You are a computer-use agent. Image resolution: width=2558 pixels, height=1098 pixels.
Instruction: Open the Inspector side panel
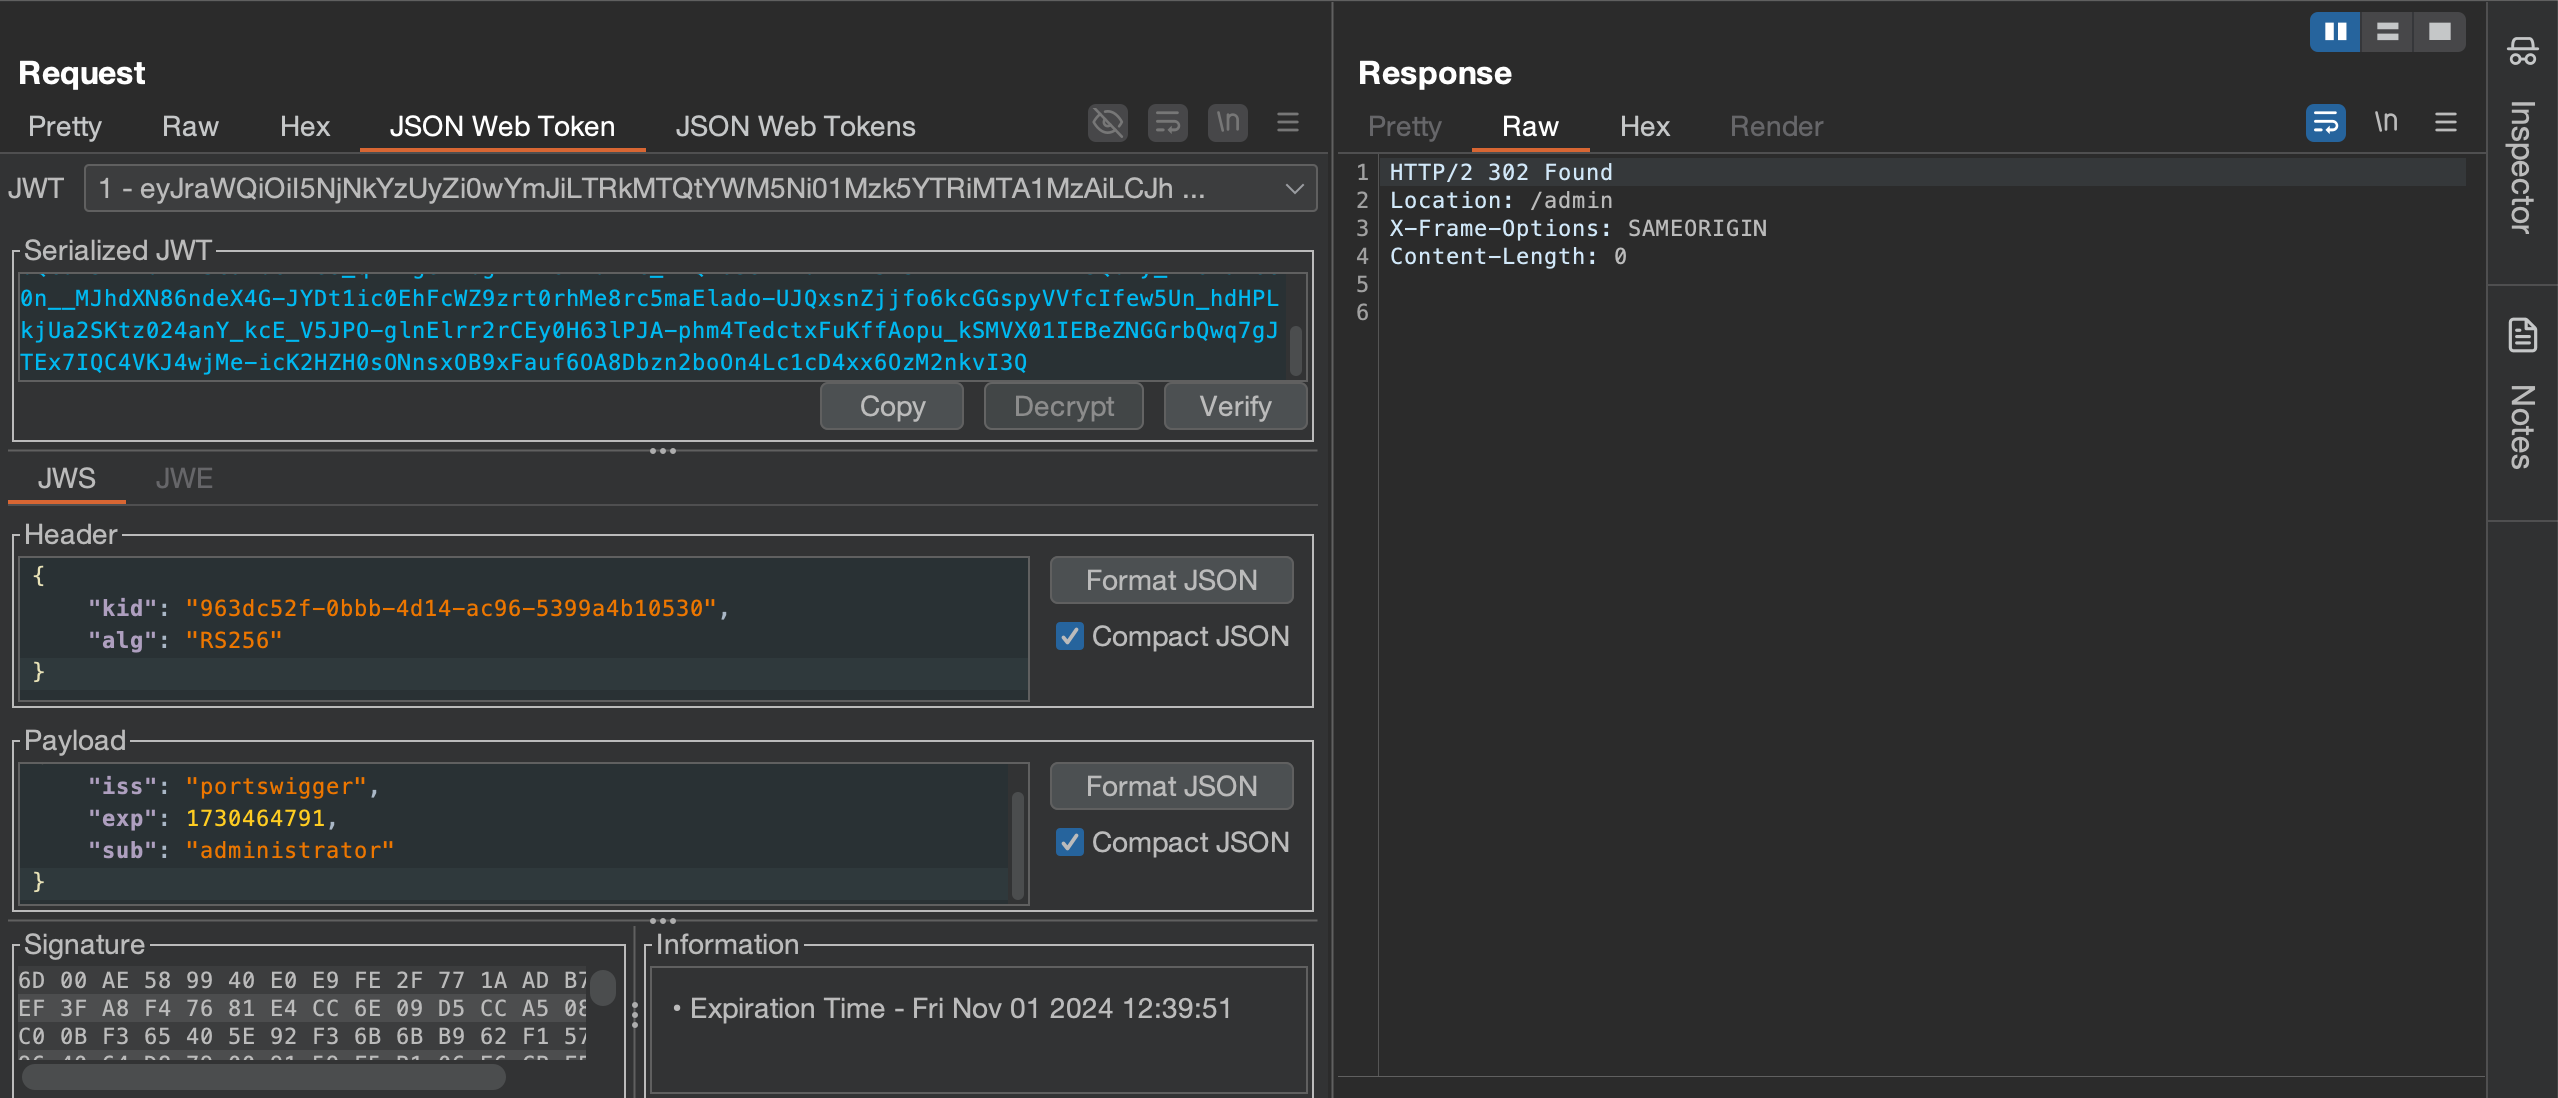(x=2521, y=140)
